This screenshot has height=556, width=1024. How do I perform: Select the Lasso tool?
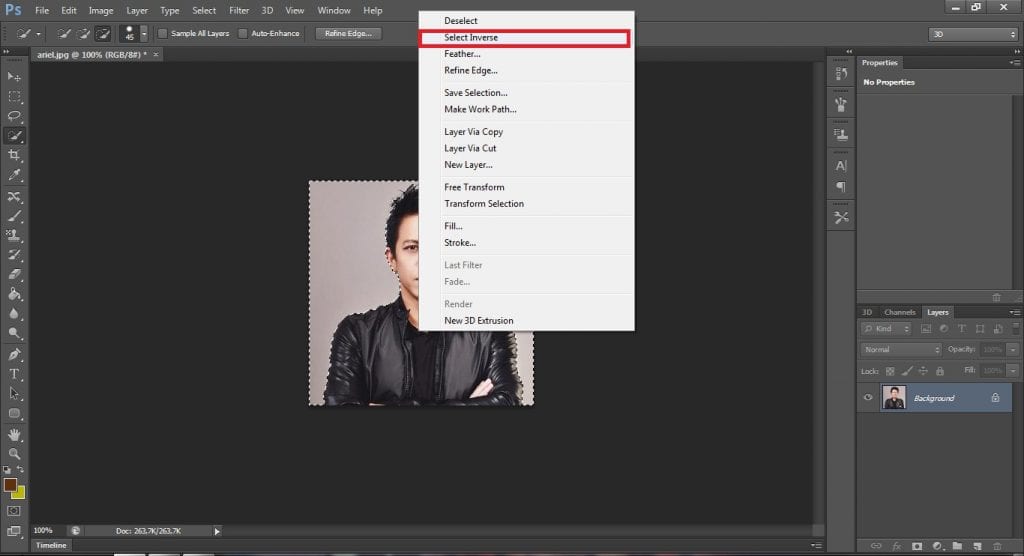point(14,116)
